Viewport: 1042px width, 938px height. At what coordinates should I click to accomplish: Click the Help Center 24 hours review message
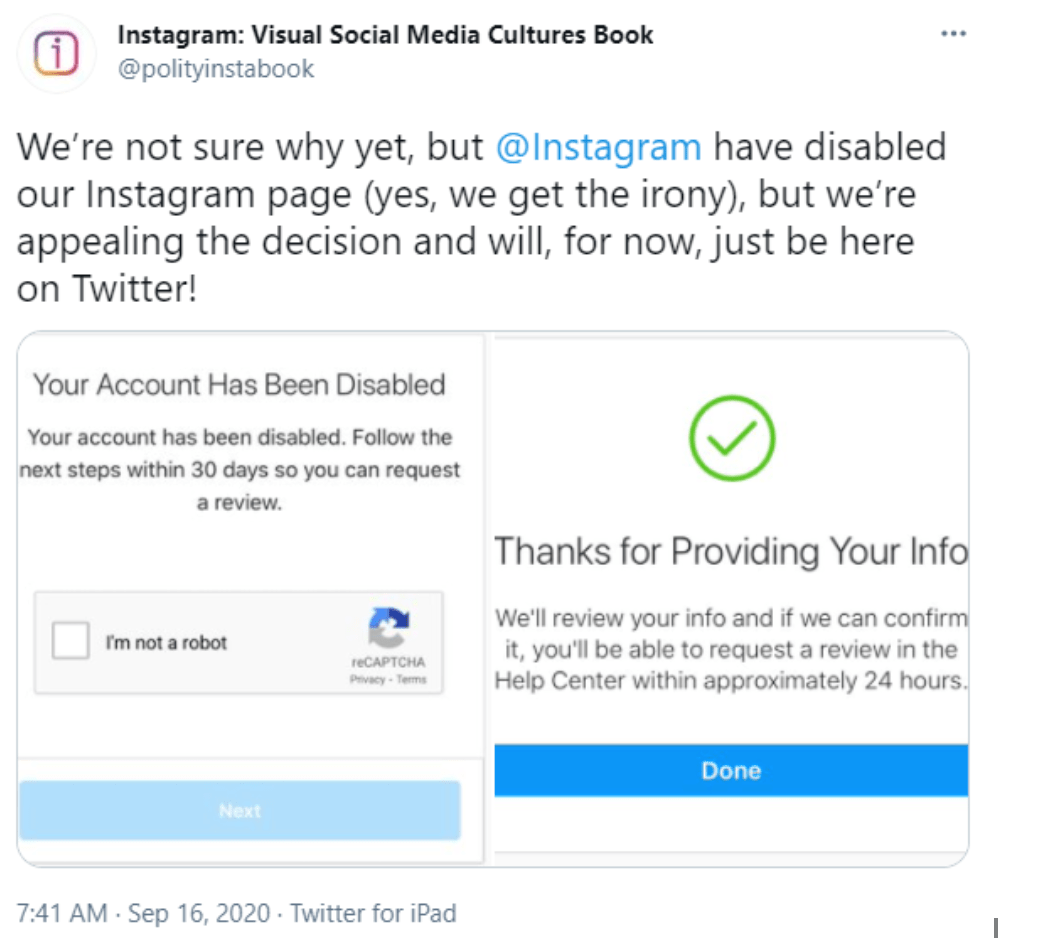731,650
